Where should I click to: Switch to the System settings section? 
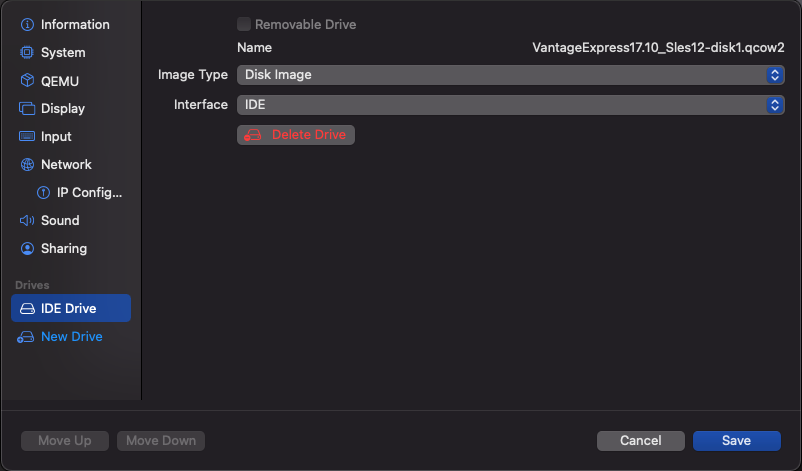(x=71, y=52)
